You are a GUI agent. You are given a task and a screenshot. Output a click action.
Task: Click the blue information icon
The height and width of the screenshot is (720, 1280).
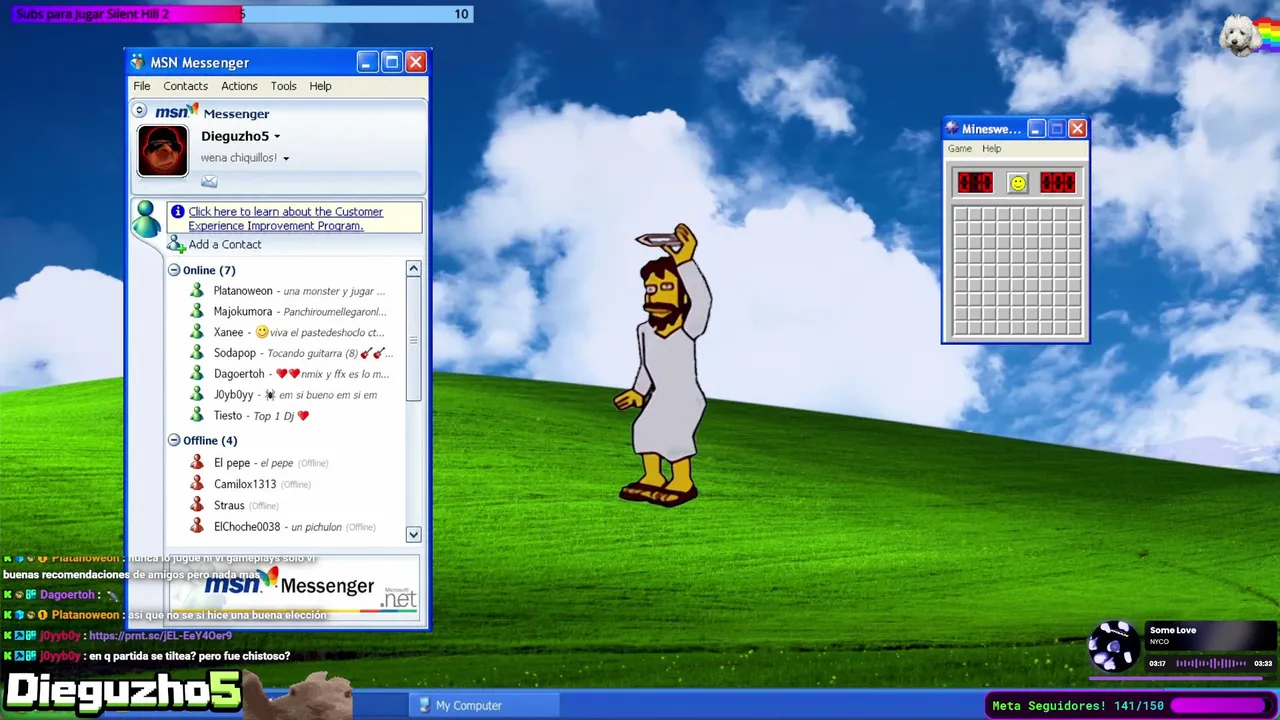click(177, 212)
